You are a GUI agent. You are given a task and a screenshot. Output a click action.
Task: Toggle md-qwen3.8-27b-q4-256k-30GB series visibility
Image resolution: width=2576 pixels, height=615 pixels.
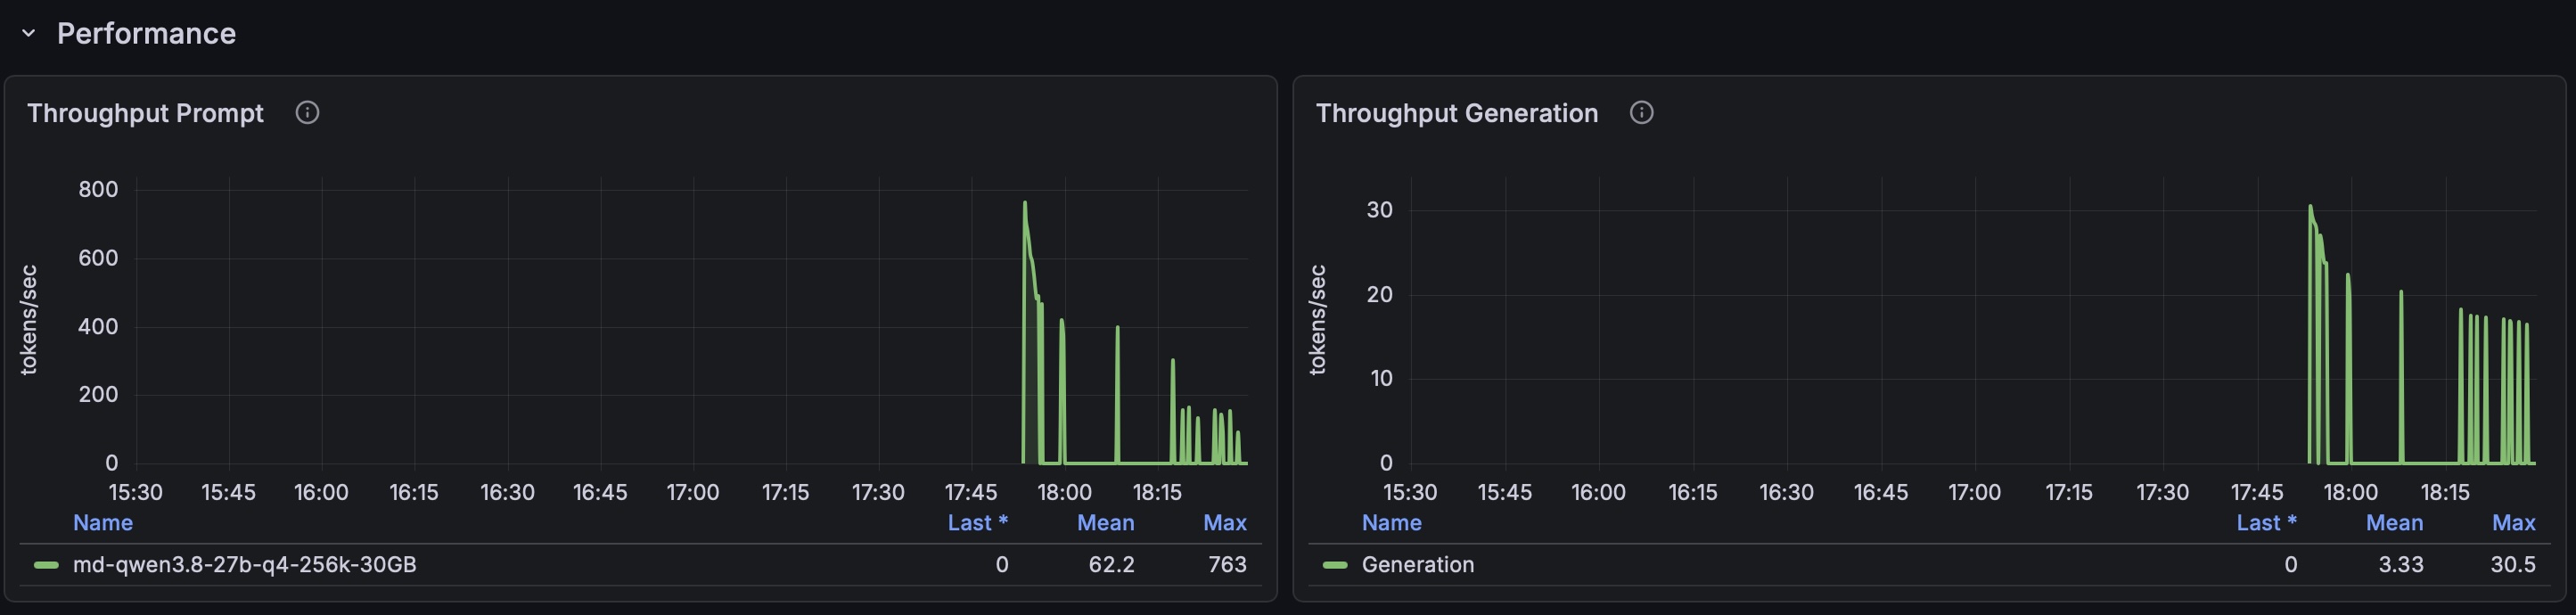click(x=245, y=565)
